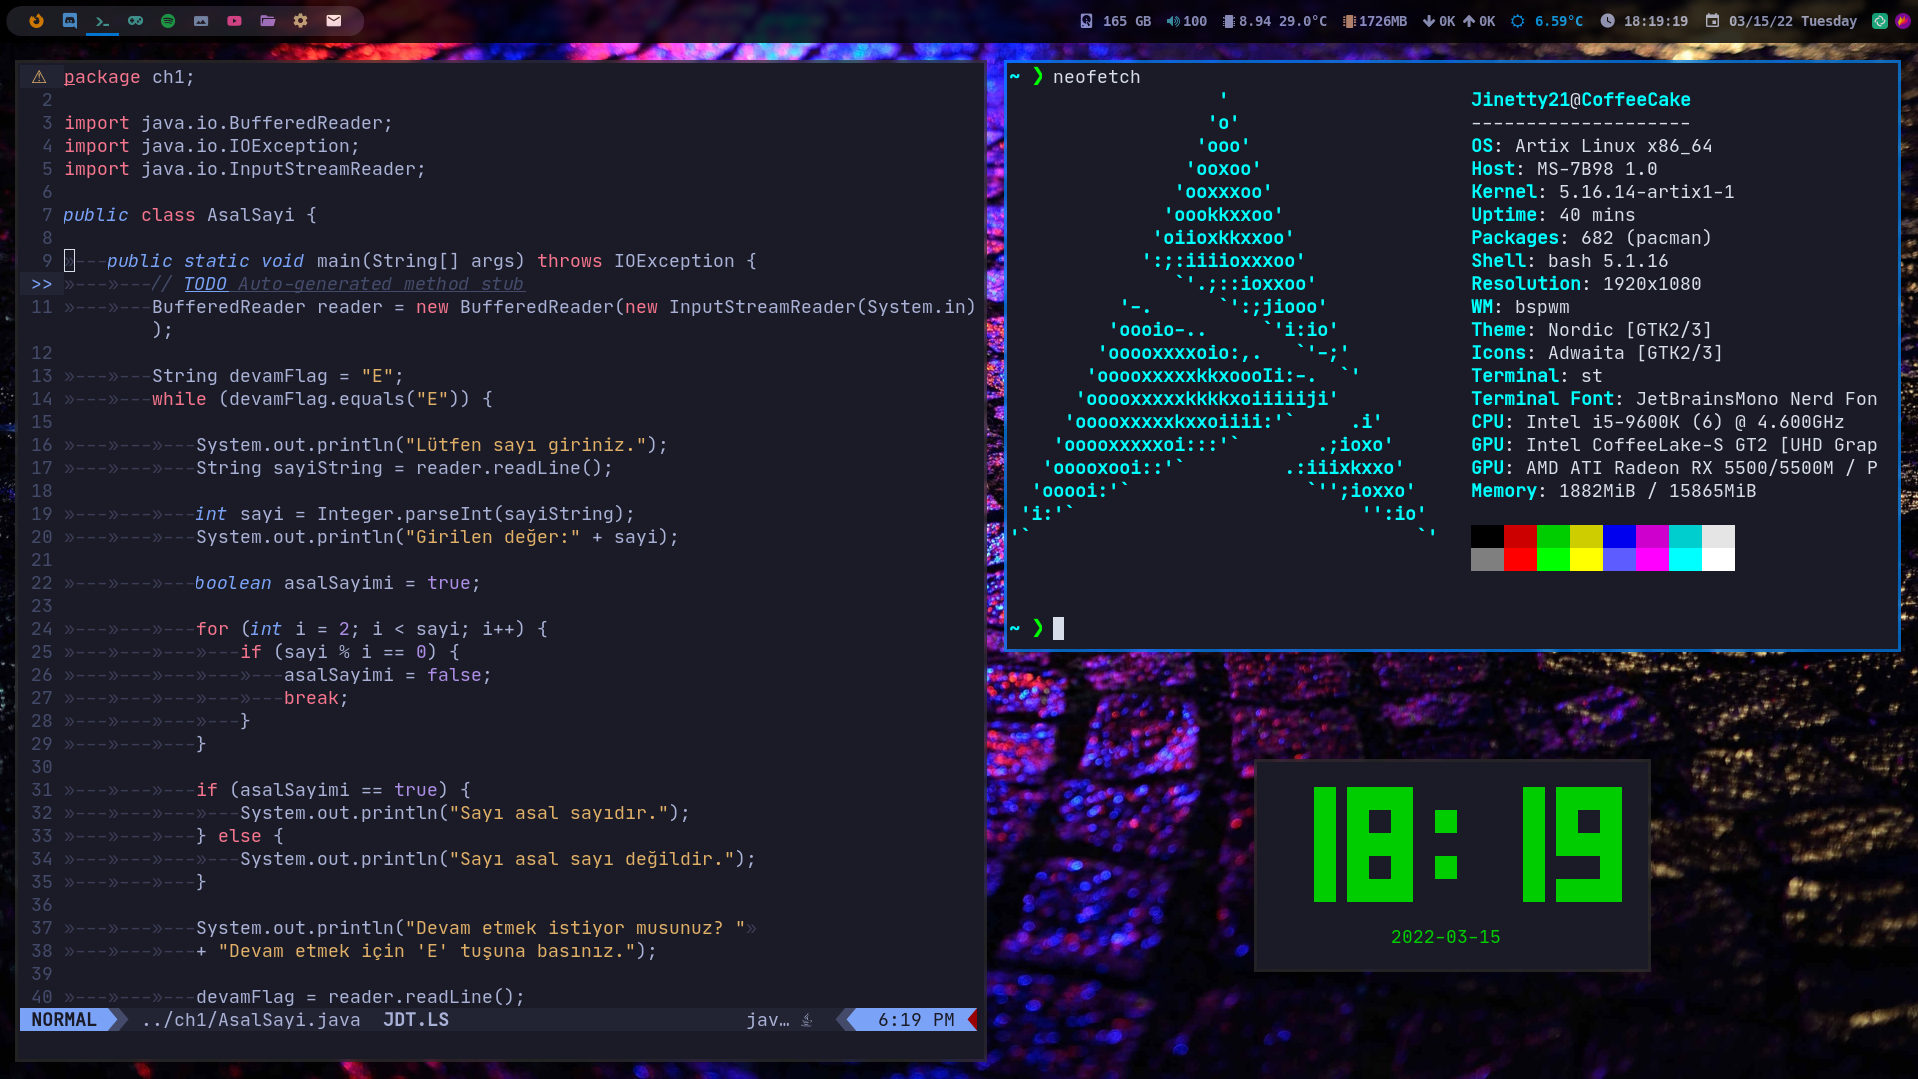Click the purple flame tray icon
This screenshot has width=1918, height=1079.
(1902, 21)
